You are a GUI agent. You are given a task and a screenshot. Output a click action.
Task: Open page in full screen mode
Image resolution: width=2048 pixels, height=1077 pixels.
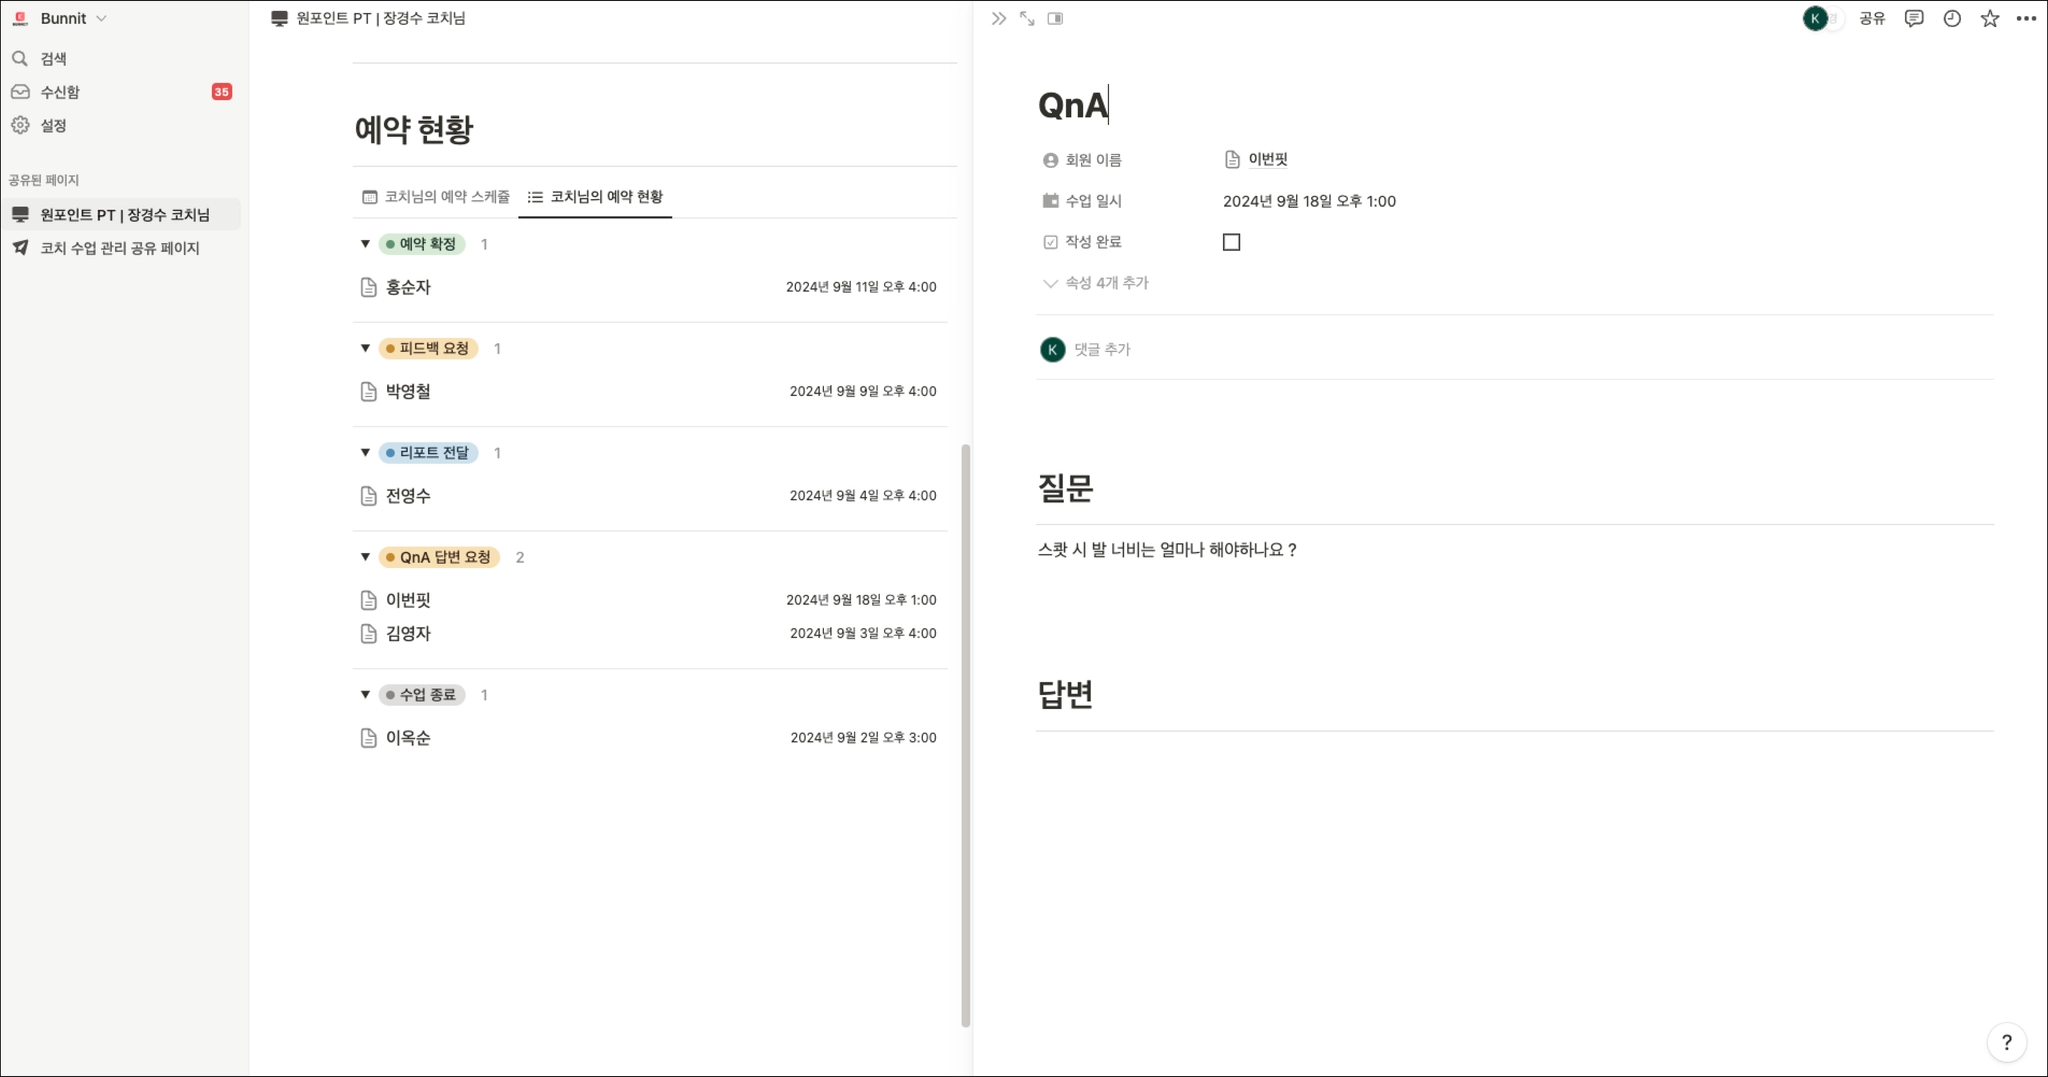[x=1027, y=19]
